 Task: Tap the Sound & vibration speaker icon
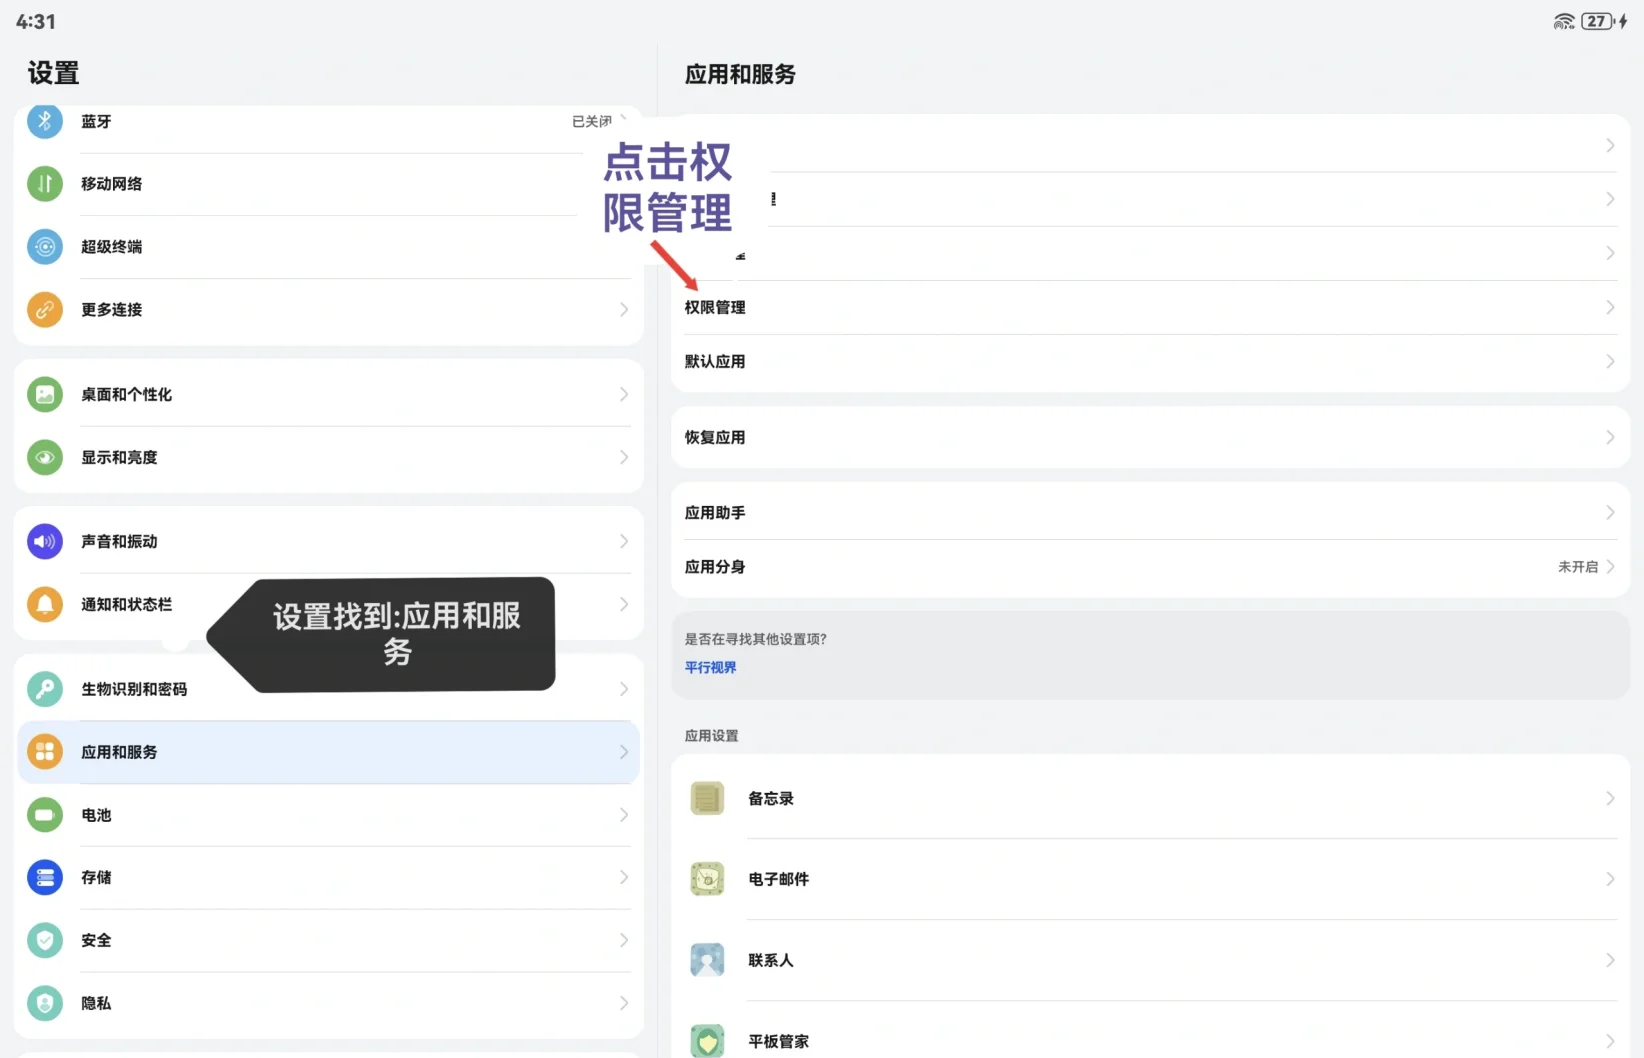point(44,542)
